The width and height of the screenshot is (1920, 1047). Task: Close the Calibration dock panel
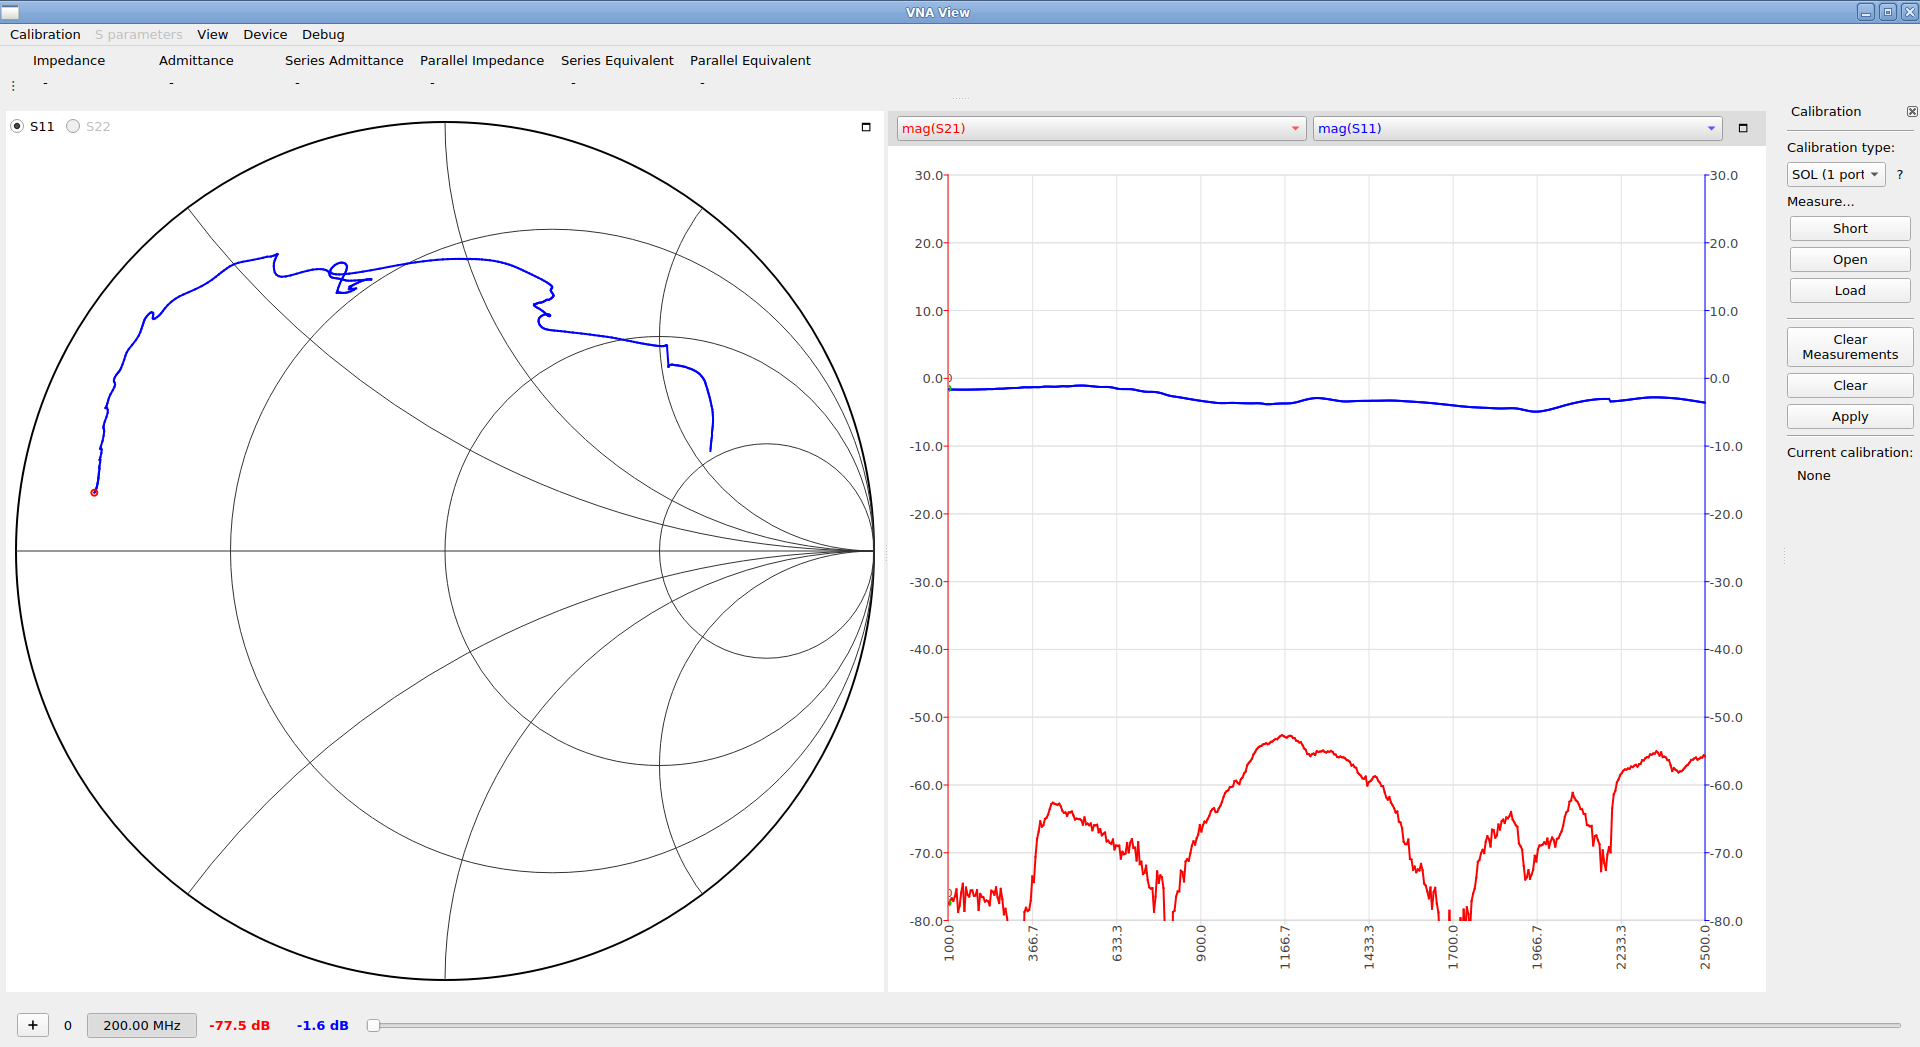[x=1912, y=112]
